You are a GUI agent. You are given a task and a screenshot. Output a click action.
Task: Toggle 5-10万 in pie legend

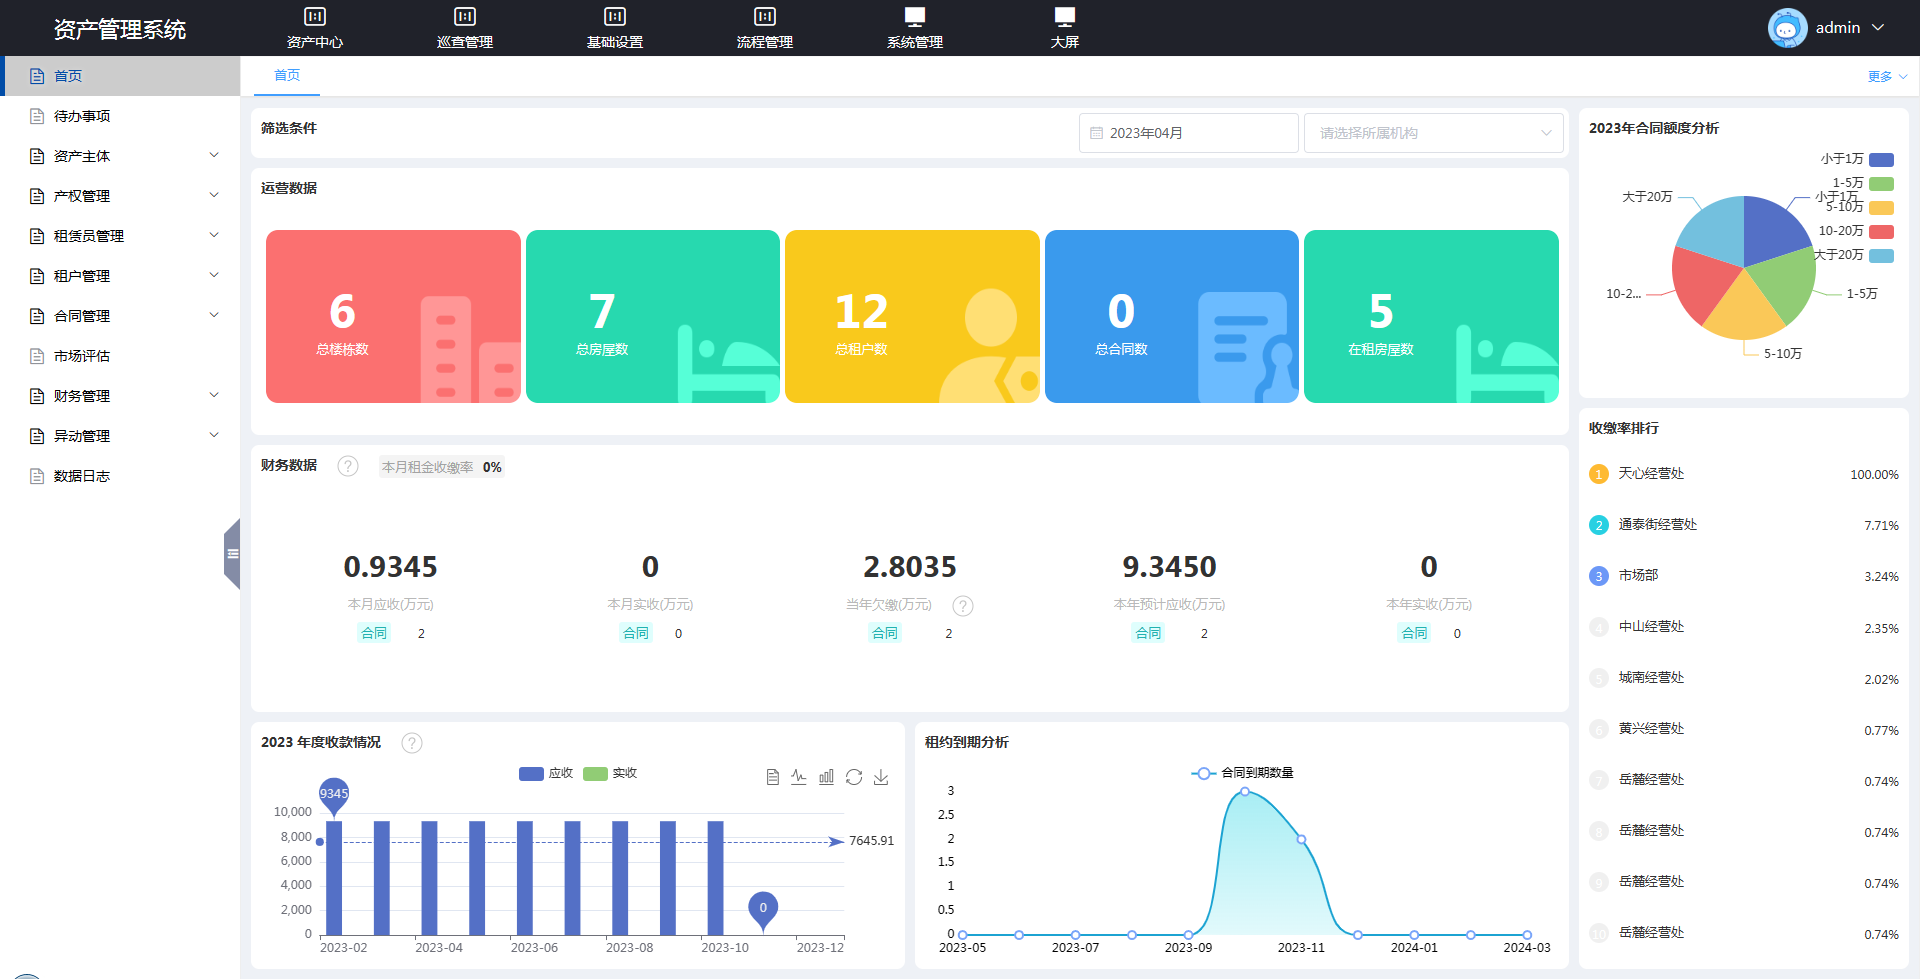1860,207
